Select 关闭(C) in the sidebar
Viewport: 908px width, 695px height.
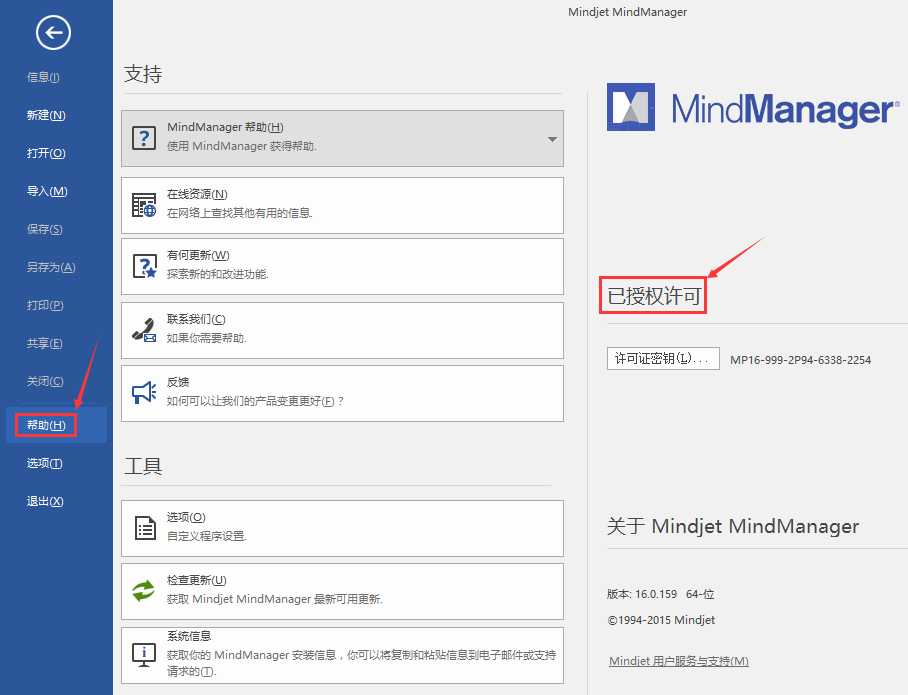pyautogui.click(x=45, y=381)
